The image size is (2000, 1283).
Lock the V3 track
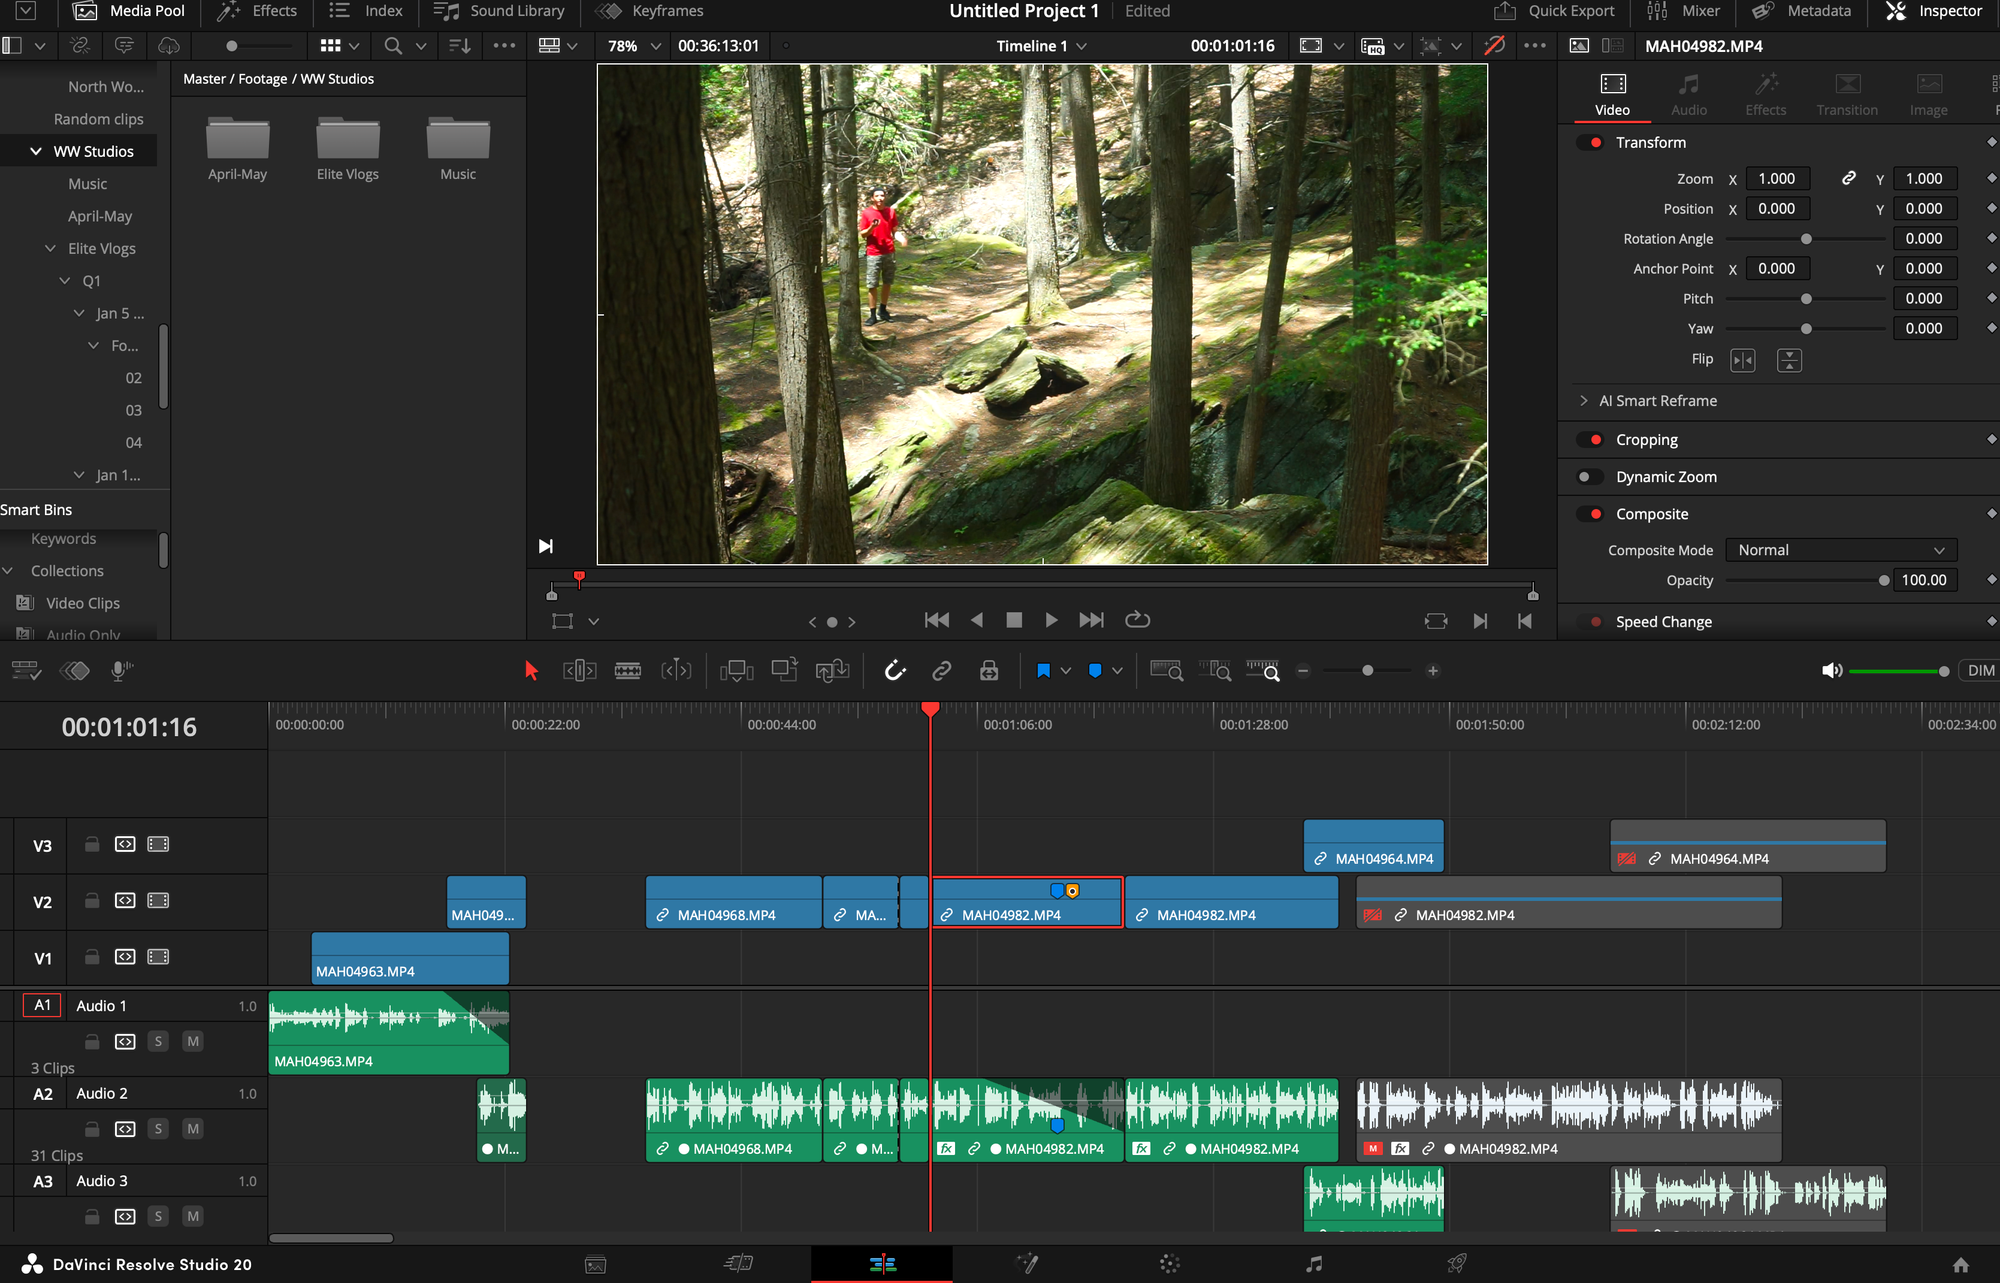click(x=92, y=844)
